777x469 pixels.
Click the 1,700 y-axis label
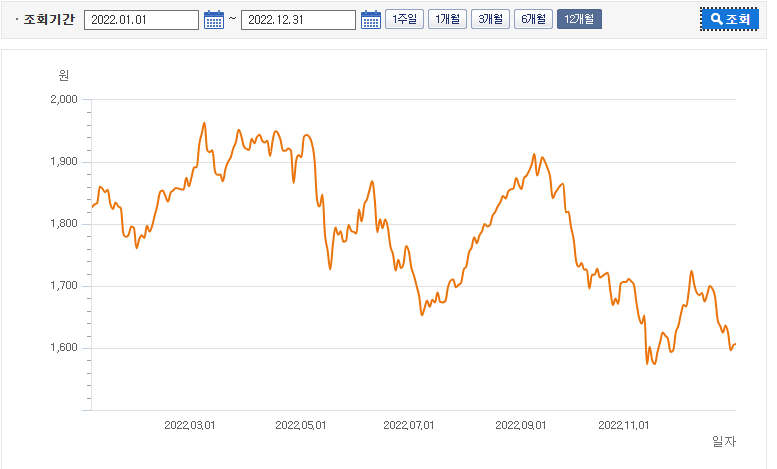tap(64, 286)
